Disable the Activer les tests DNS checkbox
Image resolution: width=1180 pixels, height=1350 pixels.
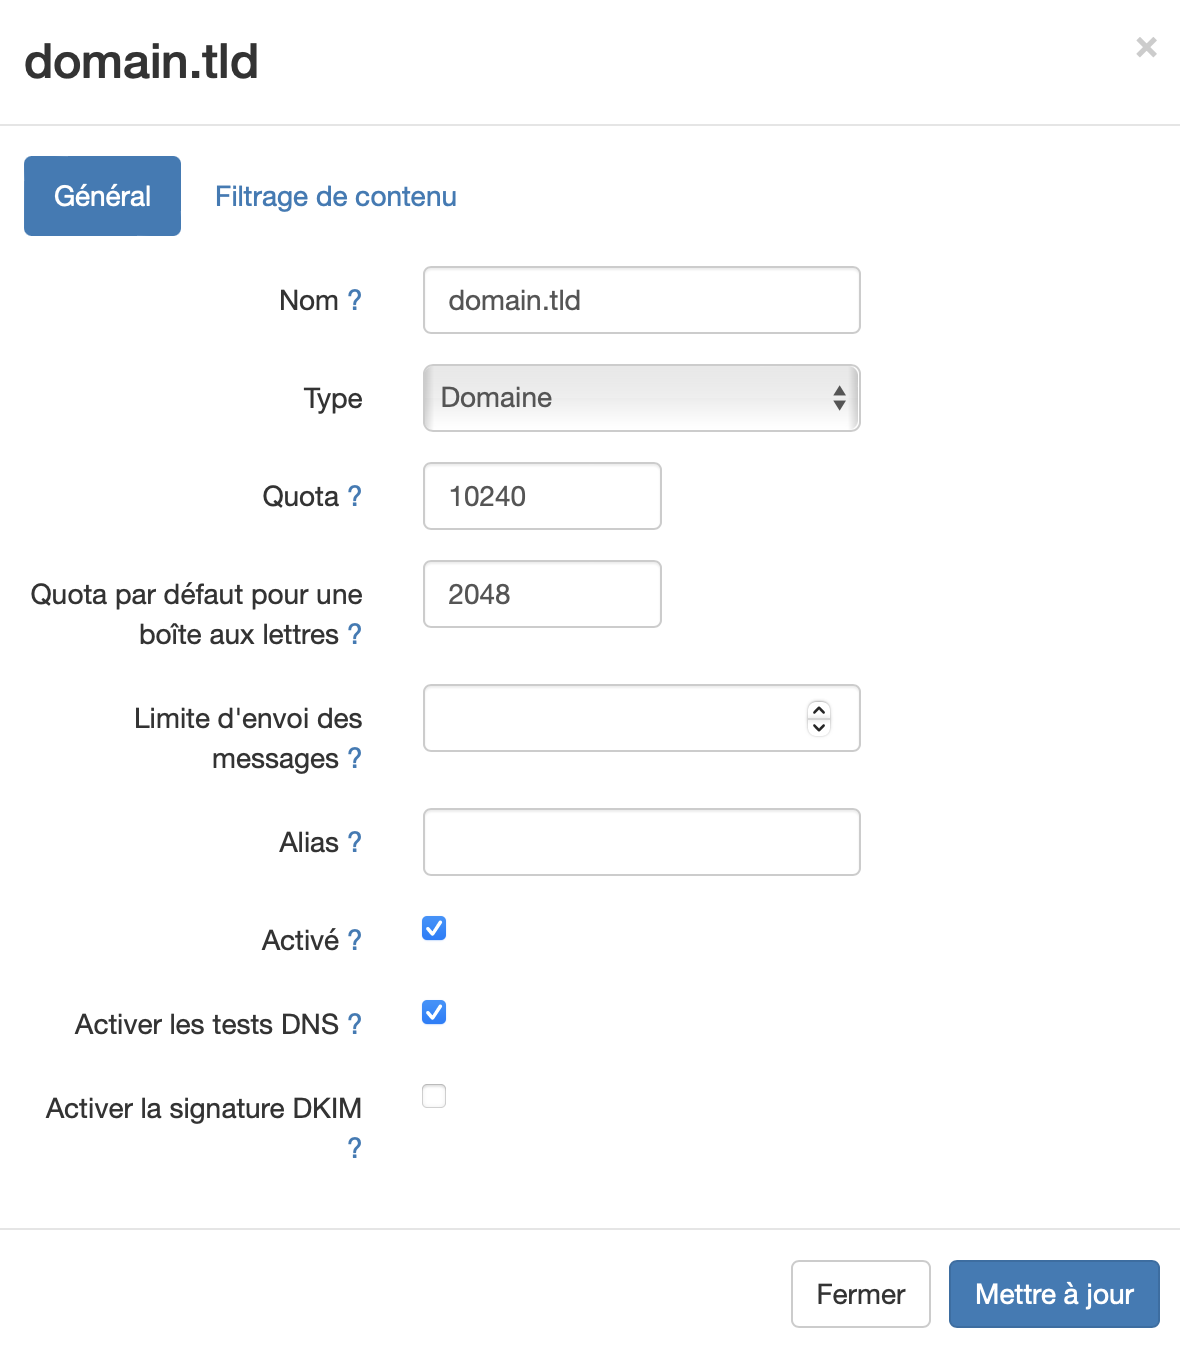(x=433, y=1013)
